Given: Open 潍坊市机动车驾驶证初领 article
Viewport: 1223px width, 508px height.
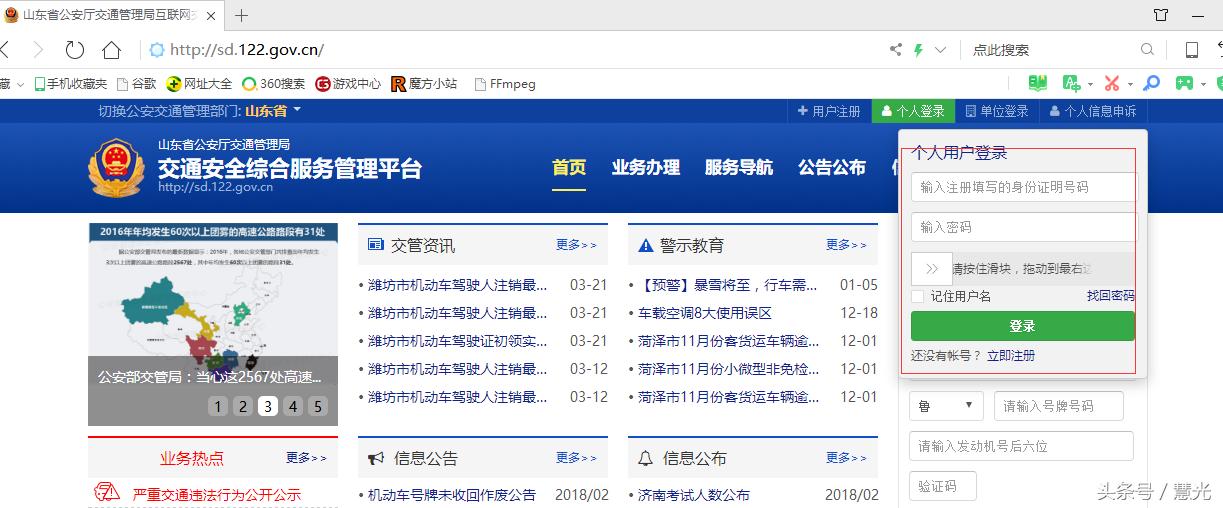Looking at the screenshot, I should 458,341.
